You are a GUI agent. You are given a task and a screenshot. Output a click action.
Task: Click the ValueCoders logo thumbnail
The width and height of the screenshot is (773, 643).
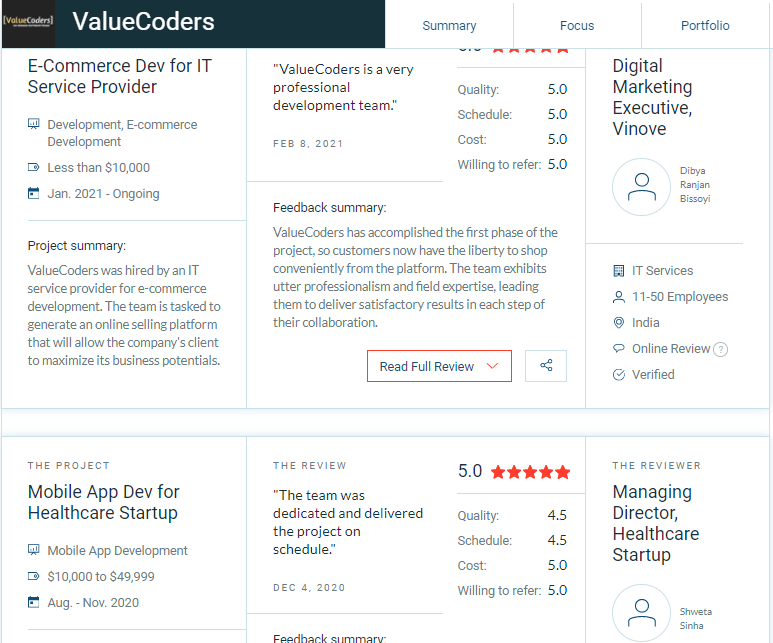point(28,23)
